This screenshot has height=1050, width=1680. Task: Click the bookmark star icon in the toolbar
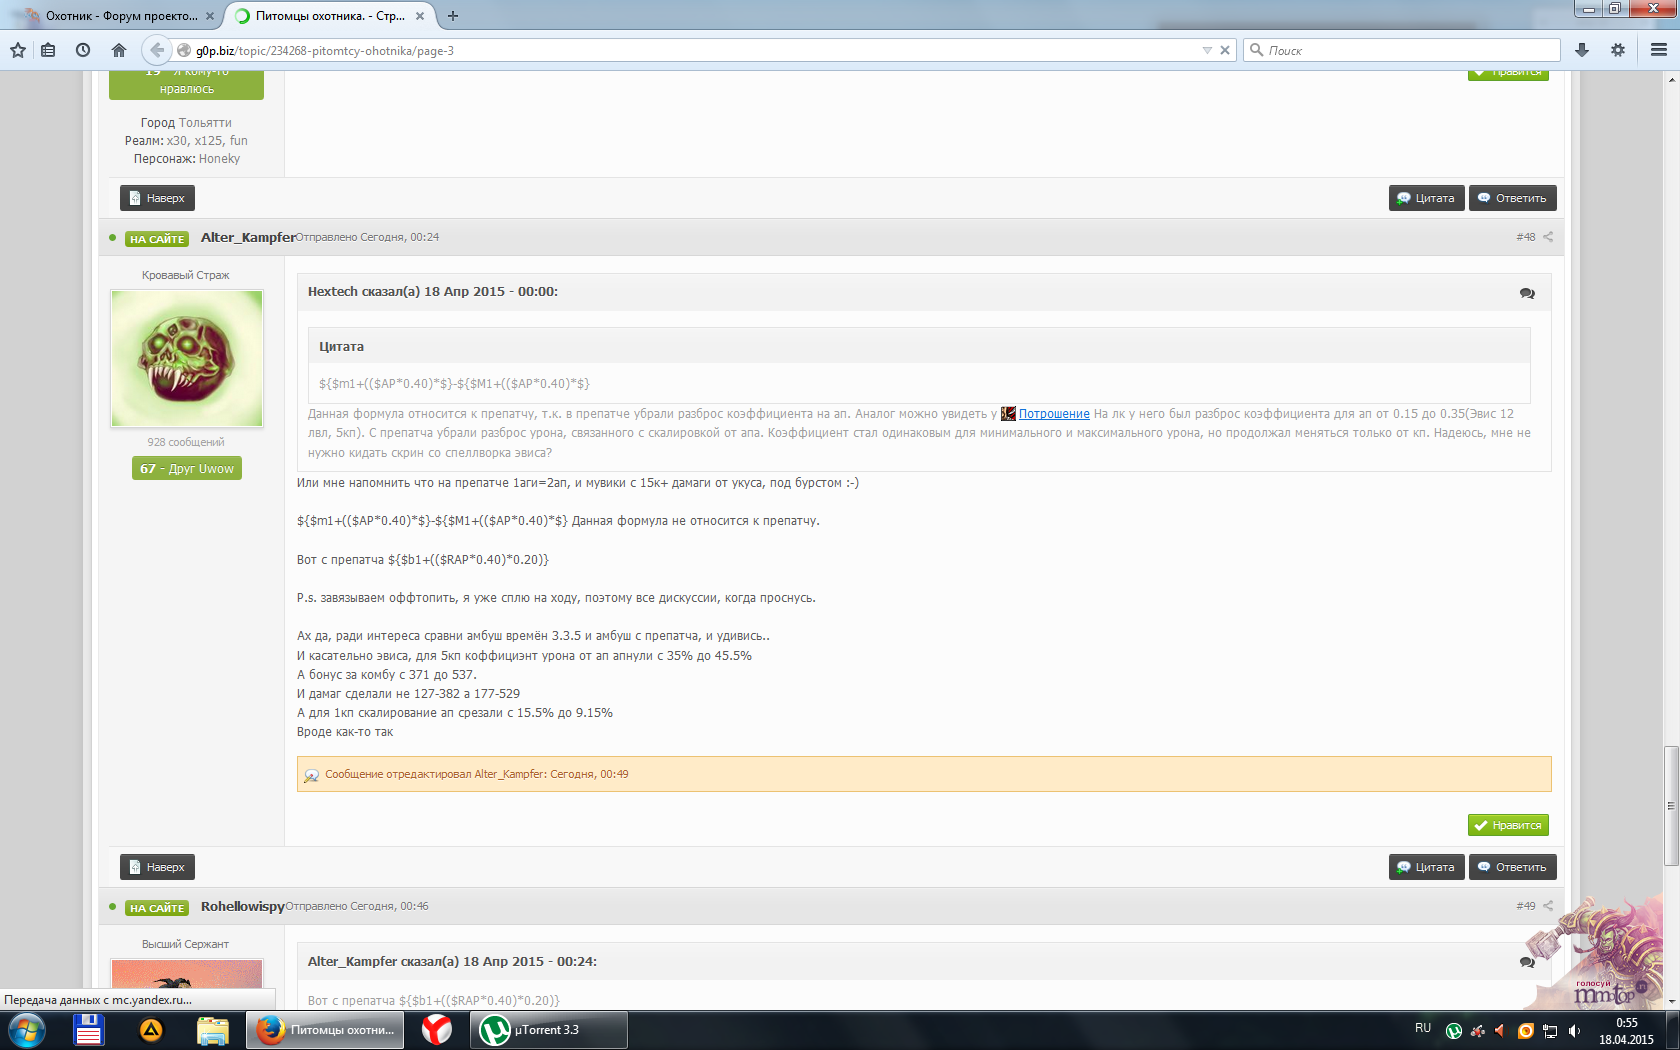pyautogui.click(x=18, y=50)
